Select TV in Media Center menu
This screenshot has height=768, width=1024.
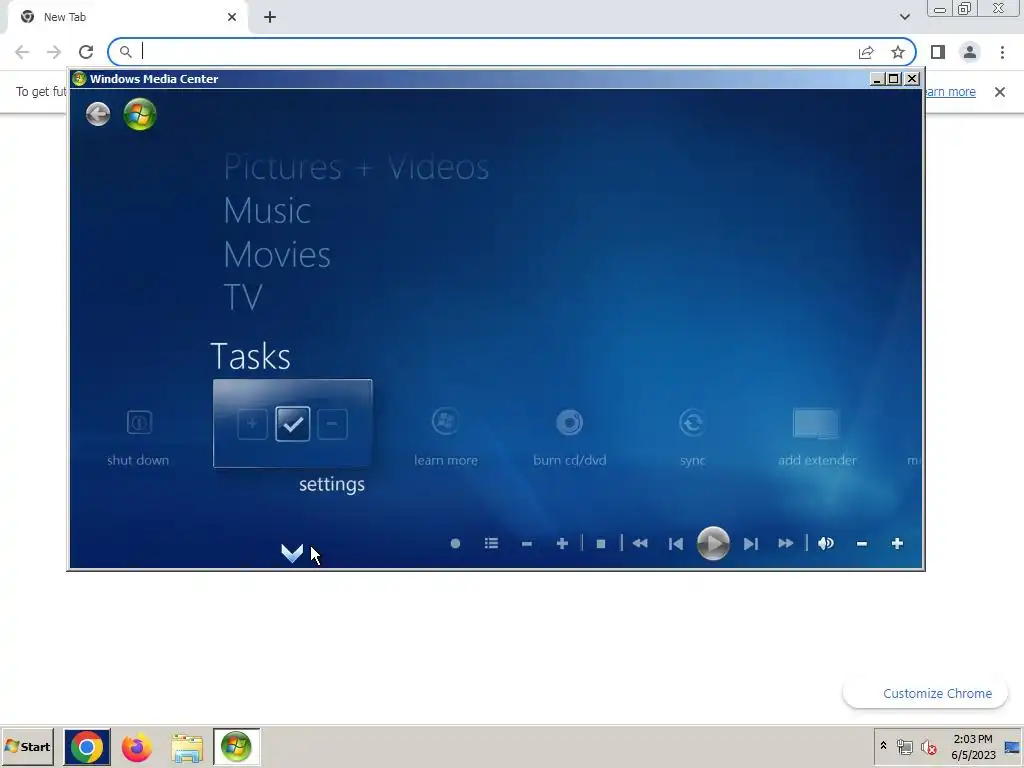[x=243, y=296]
